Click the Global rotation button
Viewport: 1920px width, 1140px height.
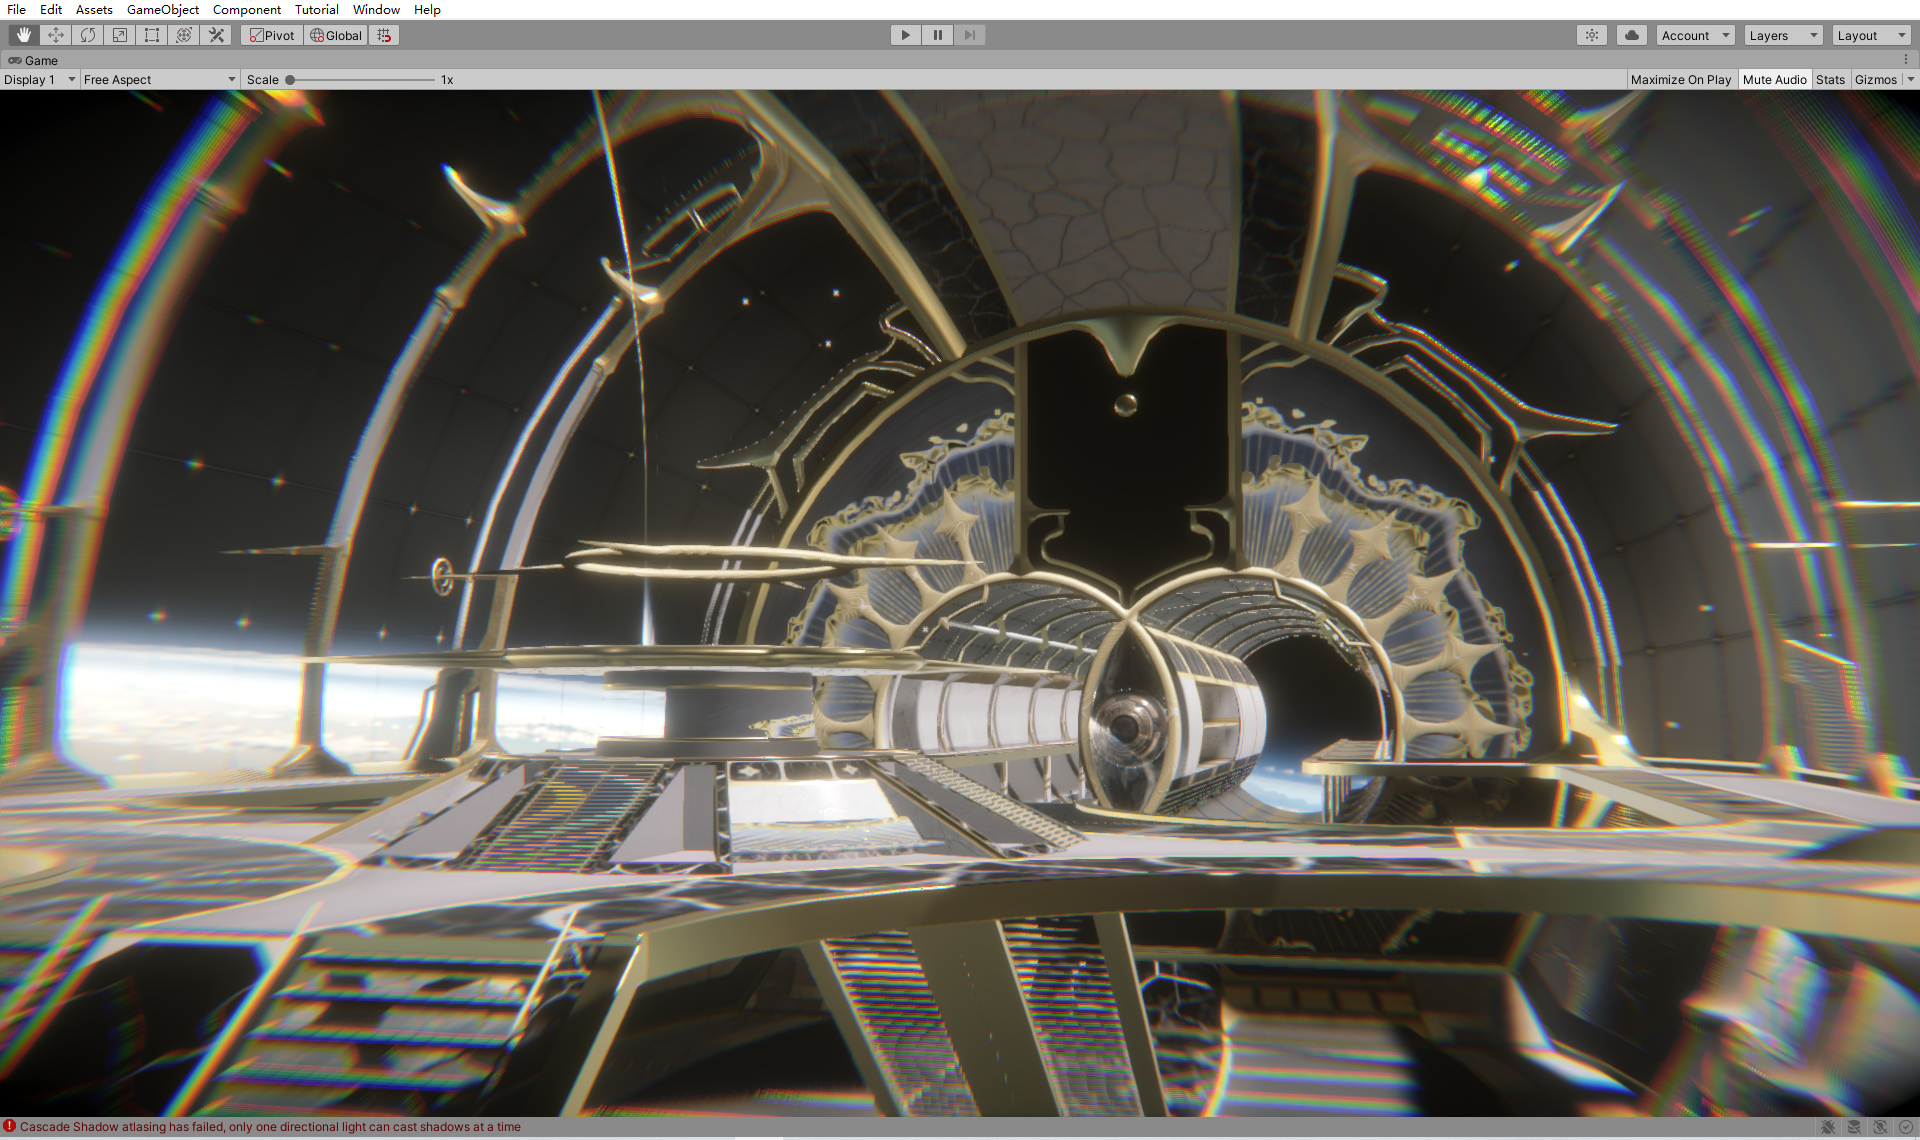336,35
